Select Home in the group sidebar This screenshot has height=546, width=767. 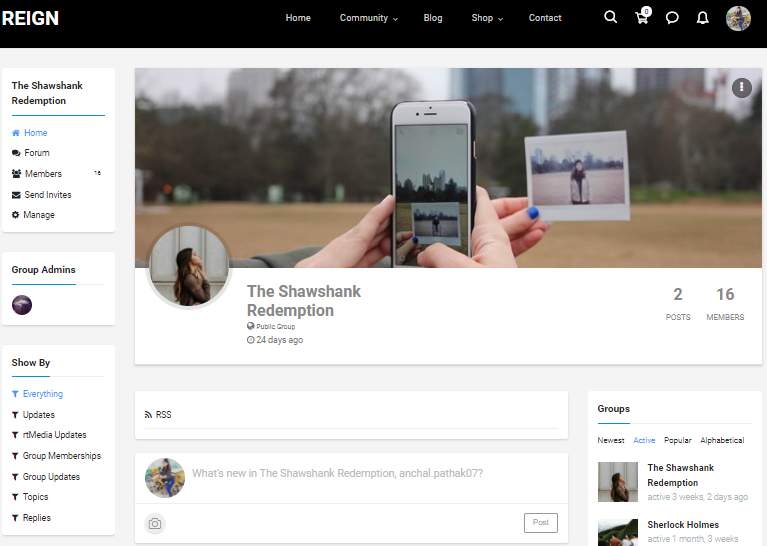29,133
